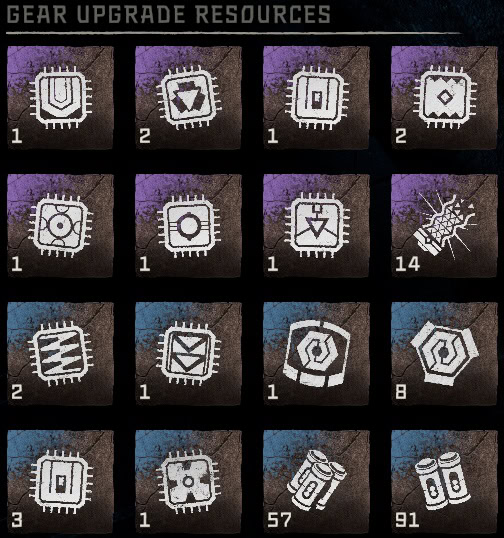Choose the purple coil with dotted circle
Image resolution: width=504 pixels, height=538 pixels.
click(x=60, y=226)
